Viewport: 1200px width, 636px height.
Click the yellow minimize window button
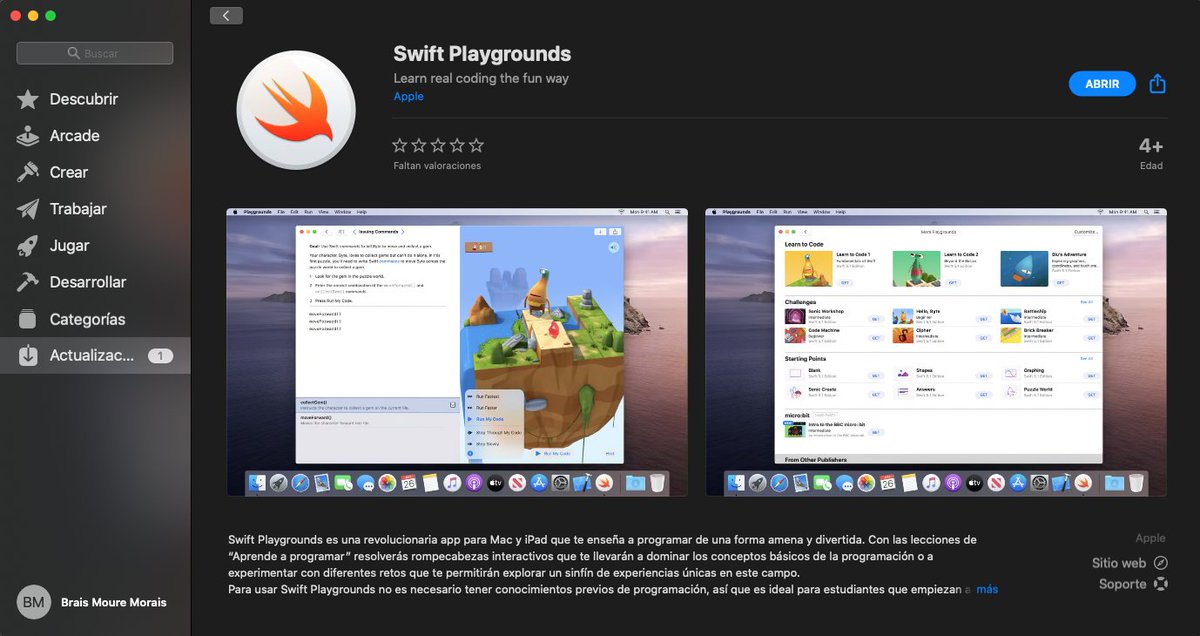tap(33, 16)
